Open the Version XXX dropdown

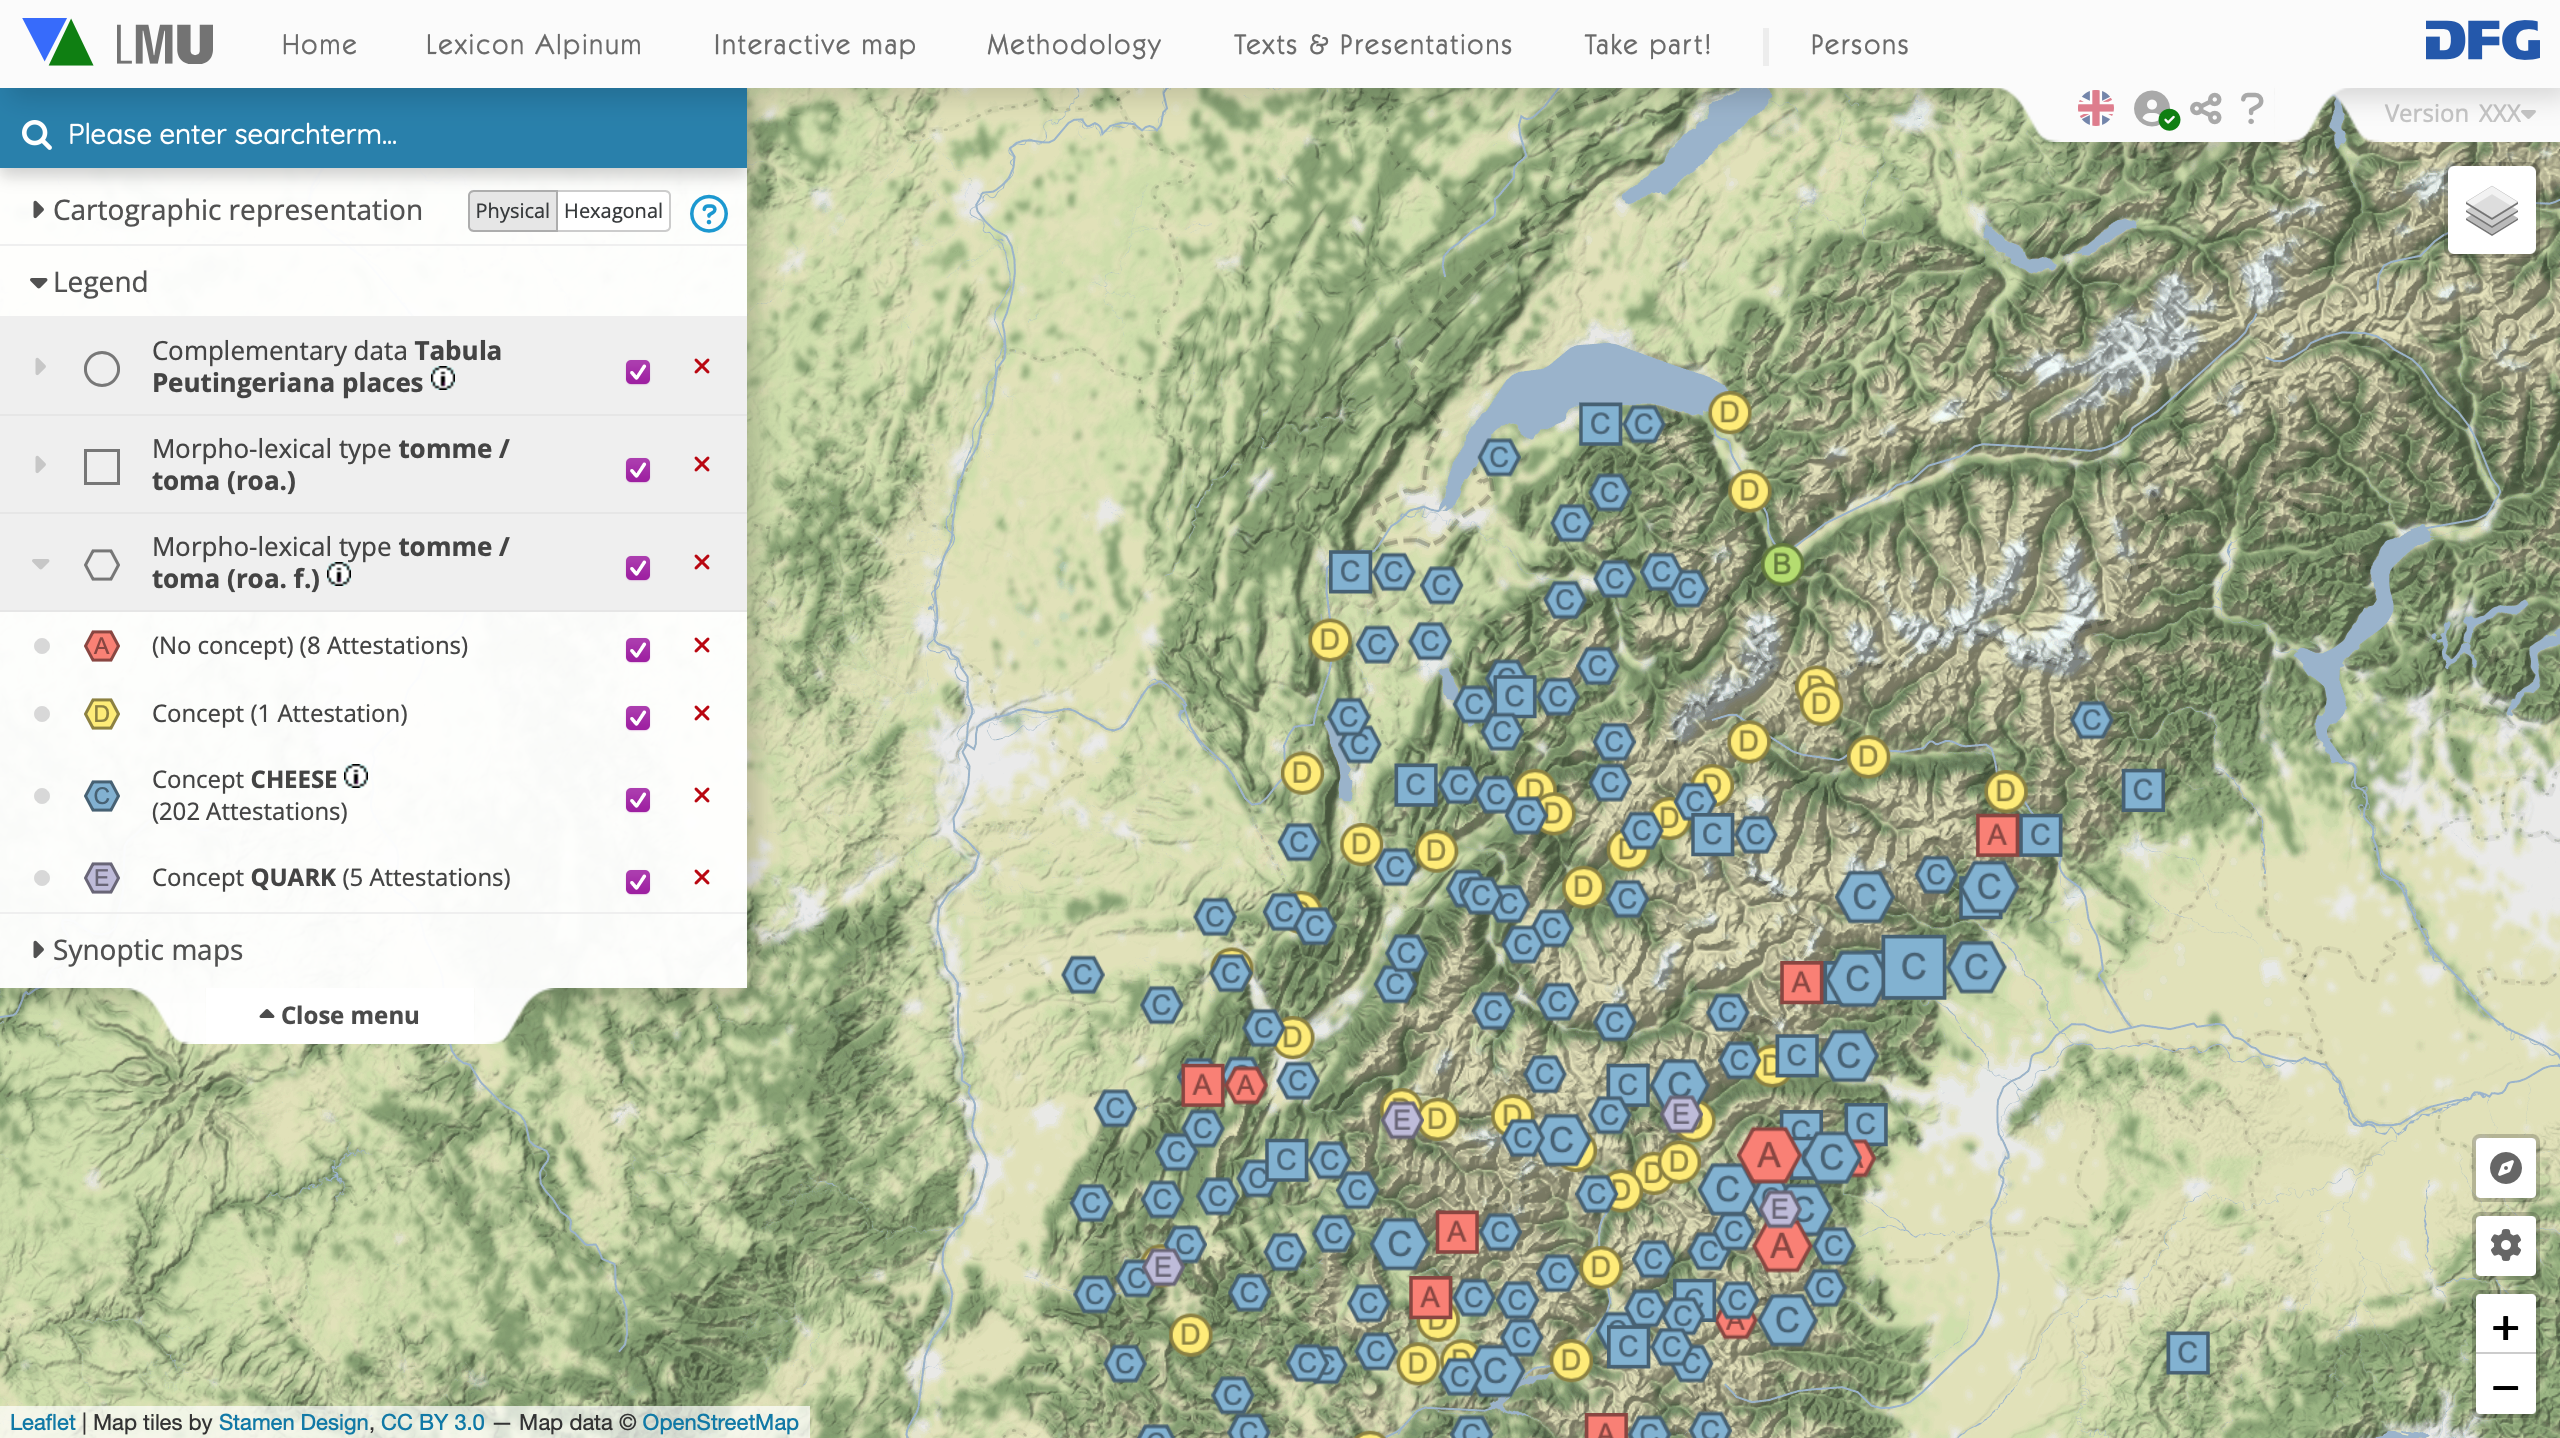tap(2458, 113)
